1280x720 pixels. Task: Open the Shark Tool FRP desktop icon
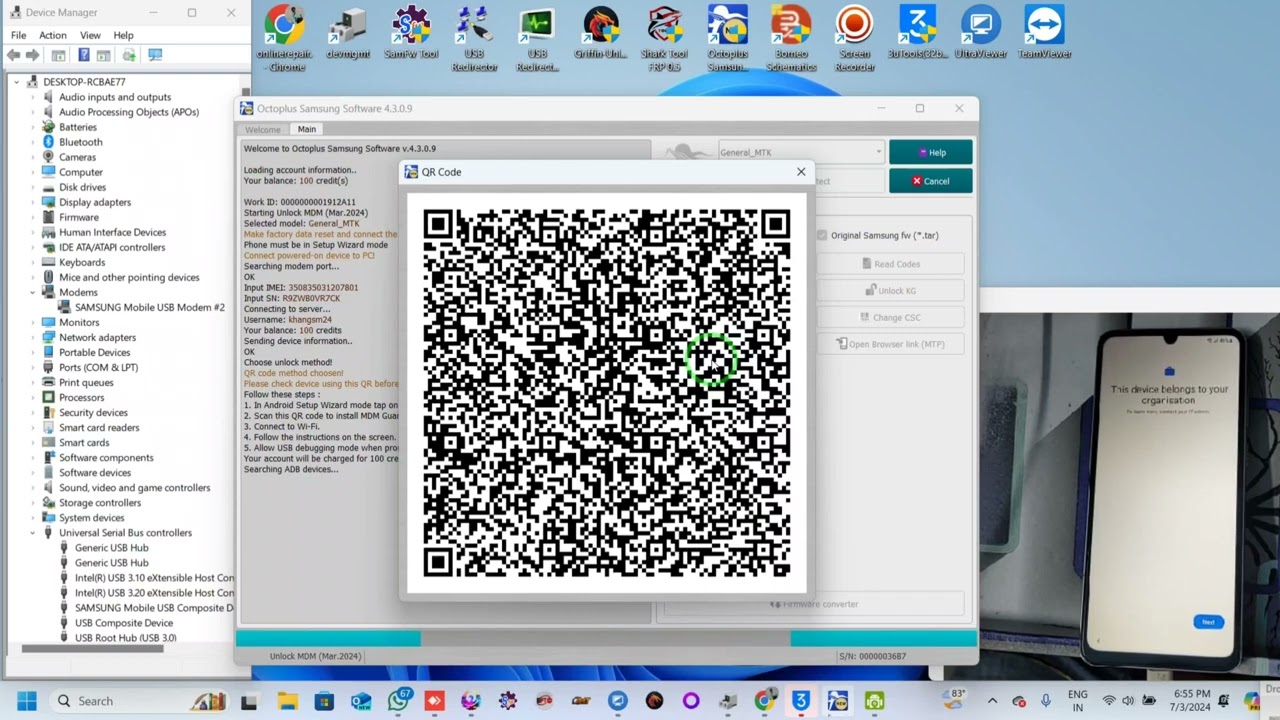(x=664, y=39)
